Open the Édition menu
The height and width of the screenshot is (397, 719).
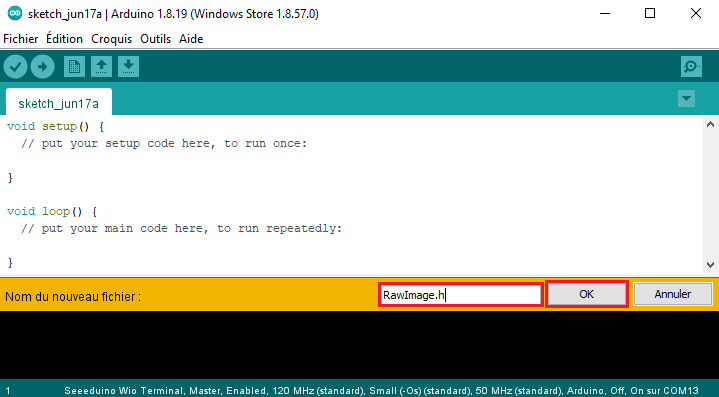pyautogui.click(x=64, y=39)
